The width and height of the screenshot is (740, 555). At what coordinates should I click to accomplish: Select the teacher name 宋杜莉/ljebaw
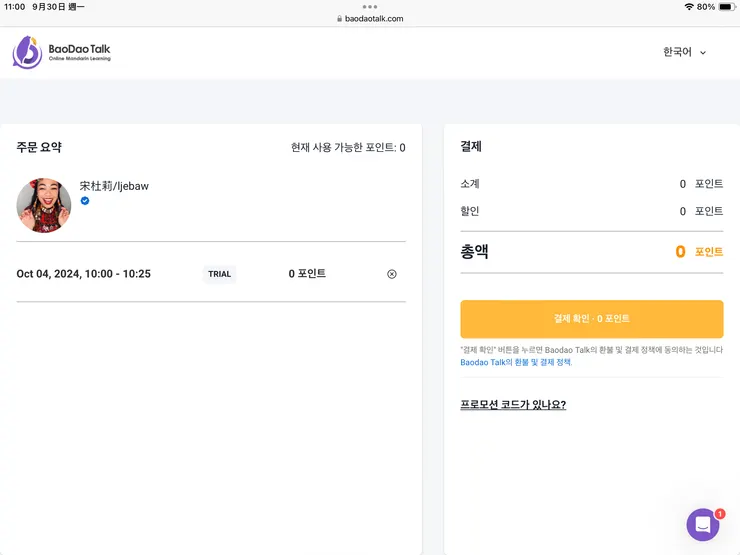[x=114, y=186]
